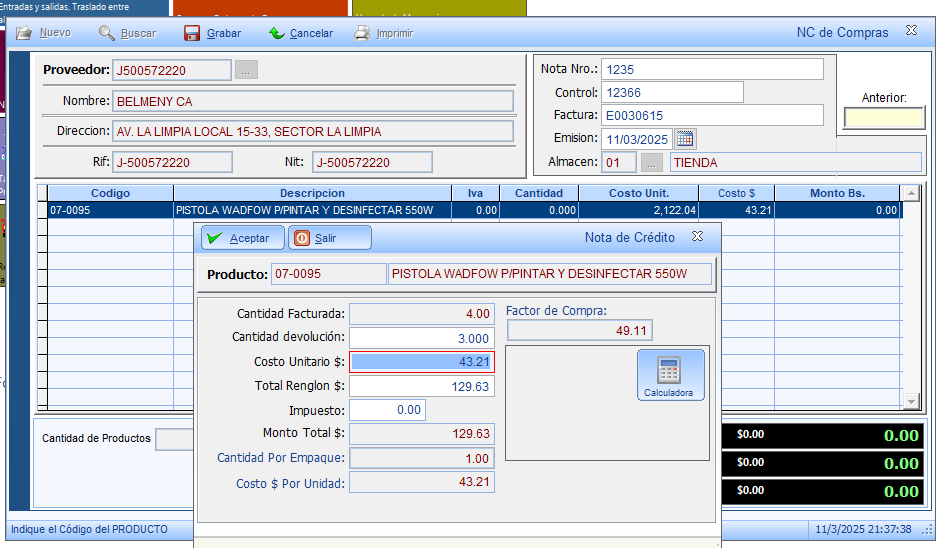Click the Buscar magnifier icon
Viewport: 947px width, 548px height.
coord(107,33)
